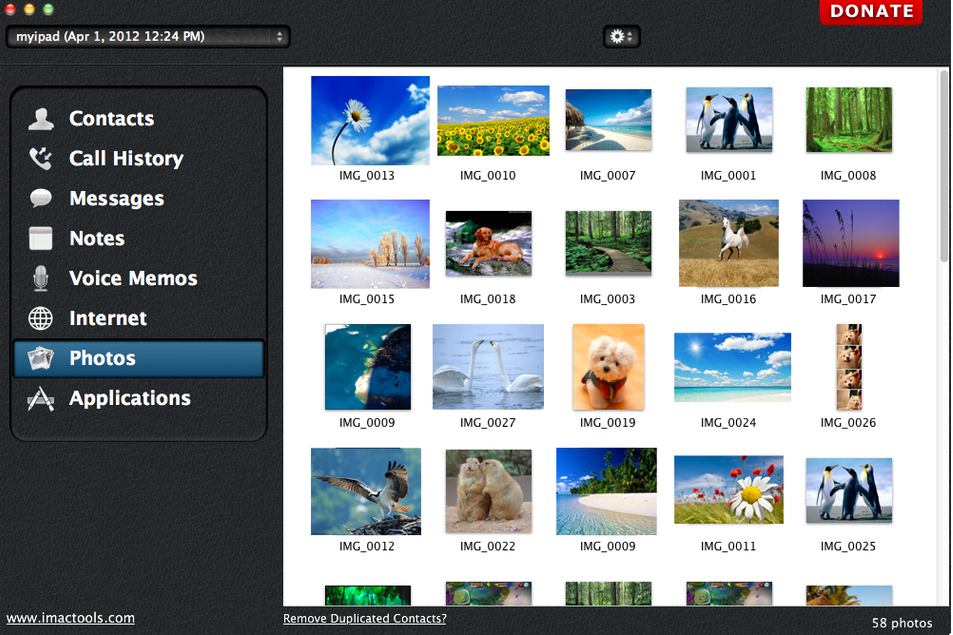
Task: Click the IMG_0010 file name label
Action: coord(487,176)
